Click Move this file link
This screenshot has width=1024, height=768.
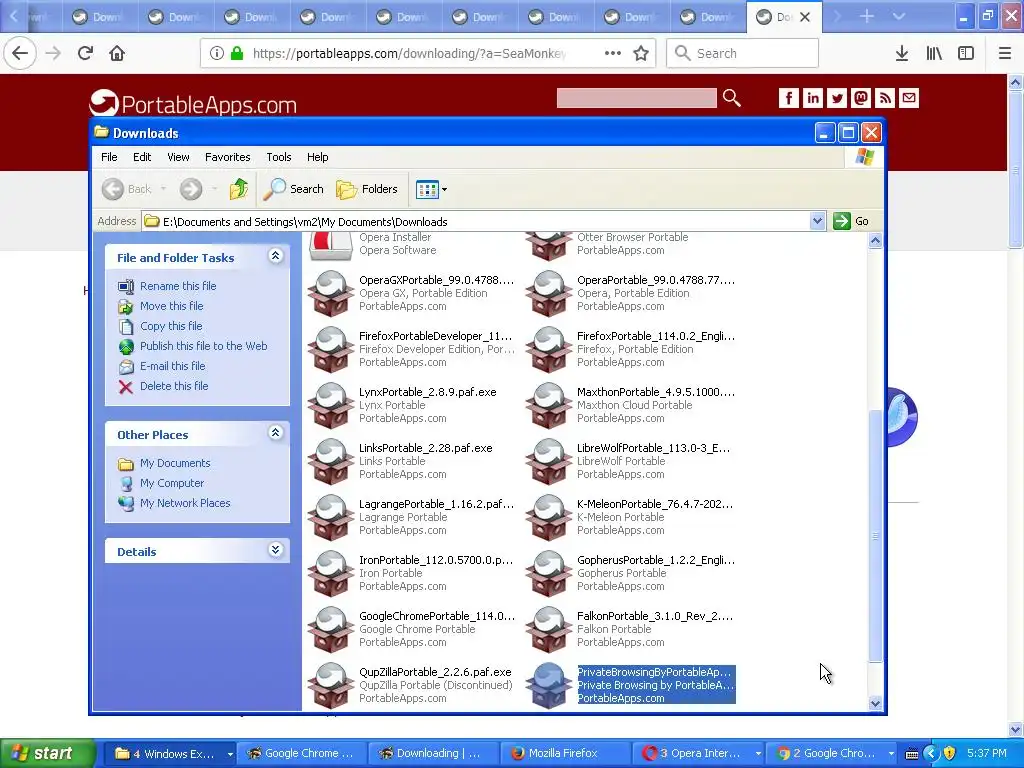point(171,306)
